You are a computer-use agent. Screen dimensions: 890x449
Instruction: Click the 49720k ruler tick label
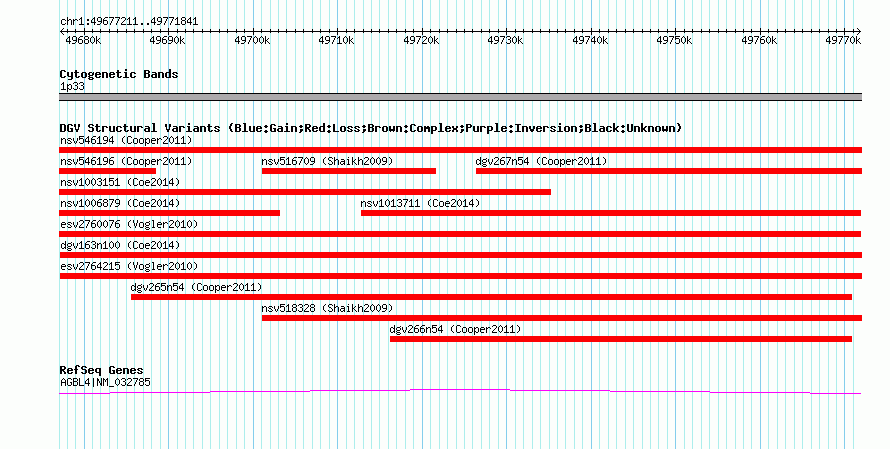(421, 40)
